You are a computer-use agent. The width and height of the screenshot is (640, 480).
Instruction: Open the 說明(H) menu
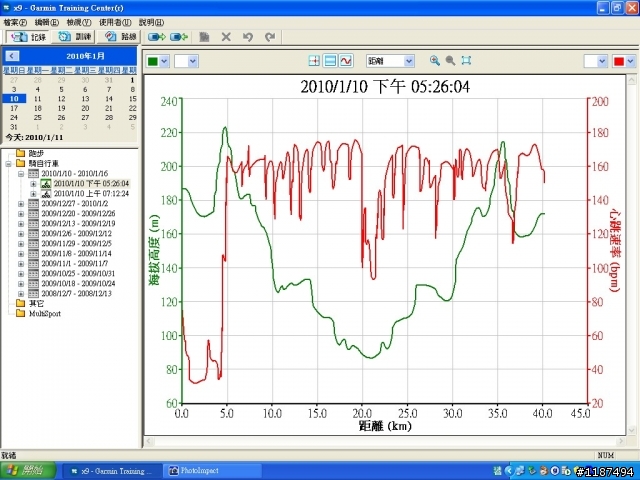[151, 22]
